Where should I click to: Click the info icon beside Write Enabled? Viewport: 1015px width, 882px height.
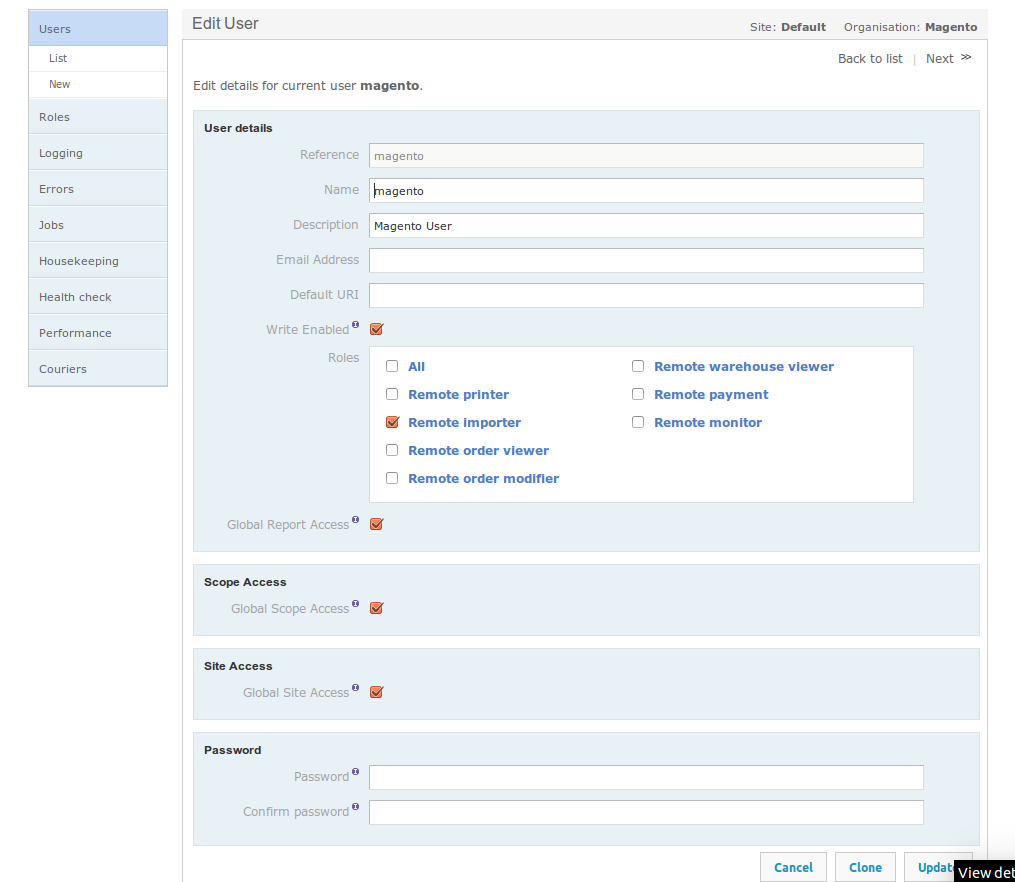[355, 323]
